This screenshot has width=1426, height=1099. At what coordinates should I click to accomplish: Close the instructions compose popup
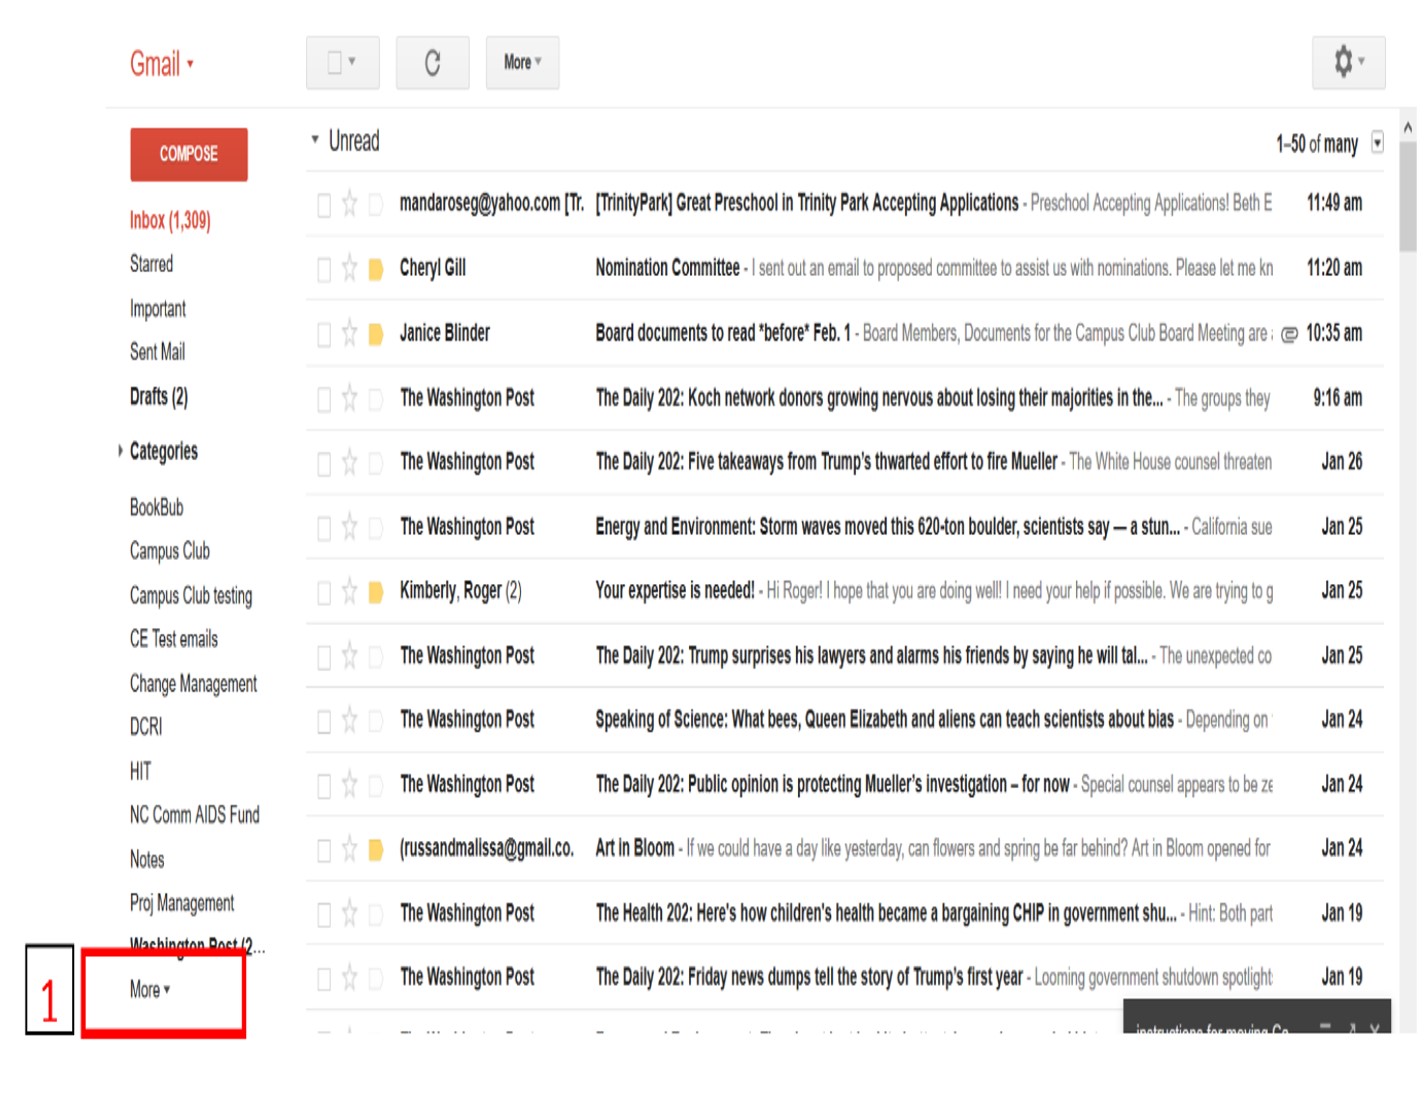(1375, 1027)
